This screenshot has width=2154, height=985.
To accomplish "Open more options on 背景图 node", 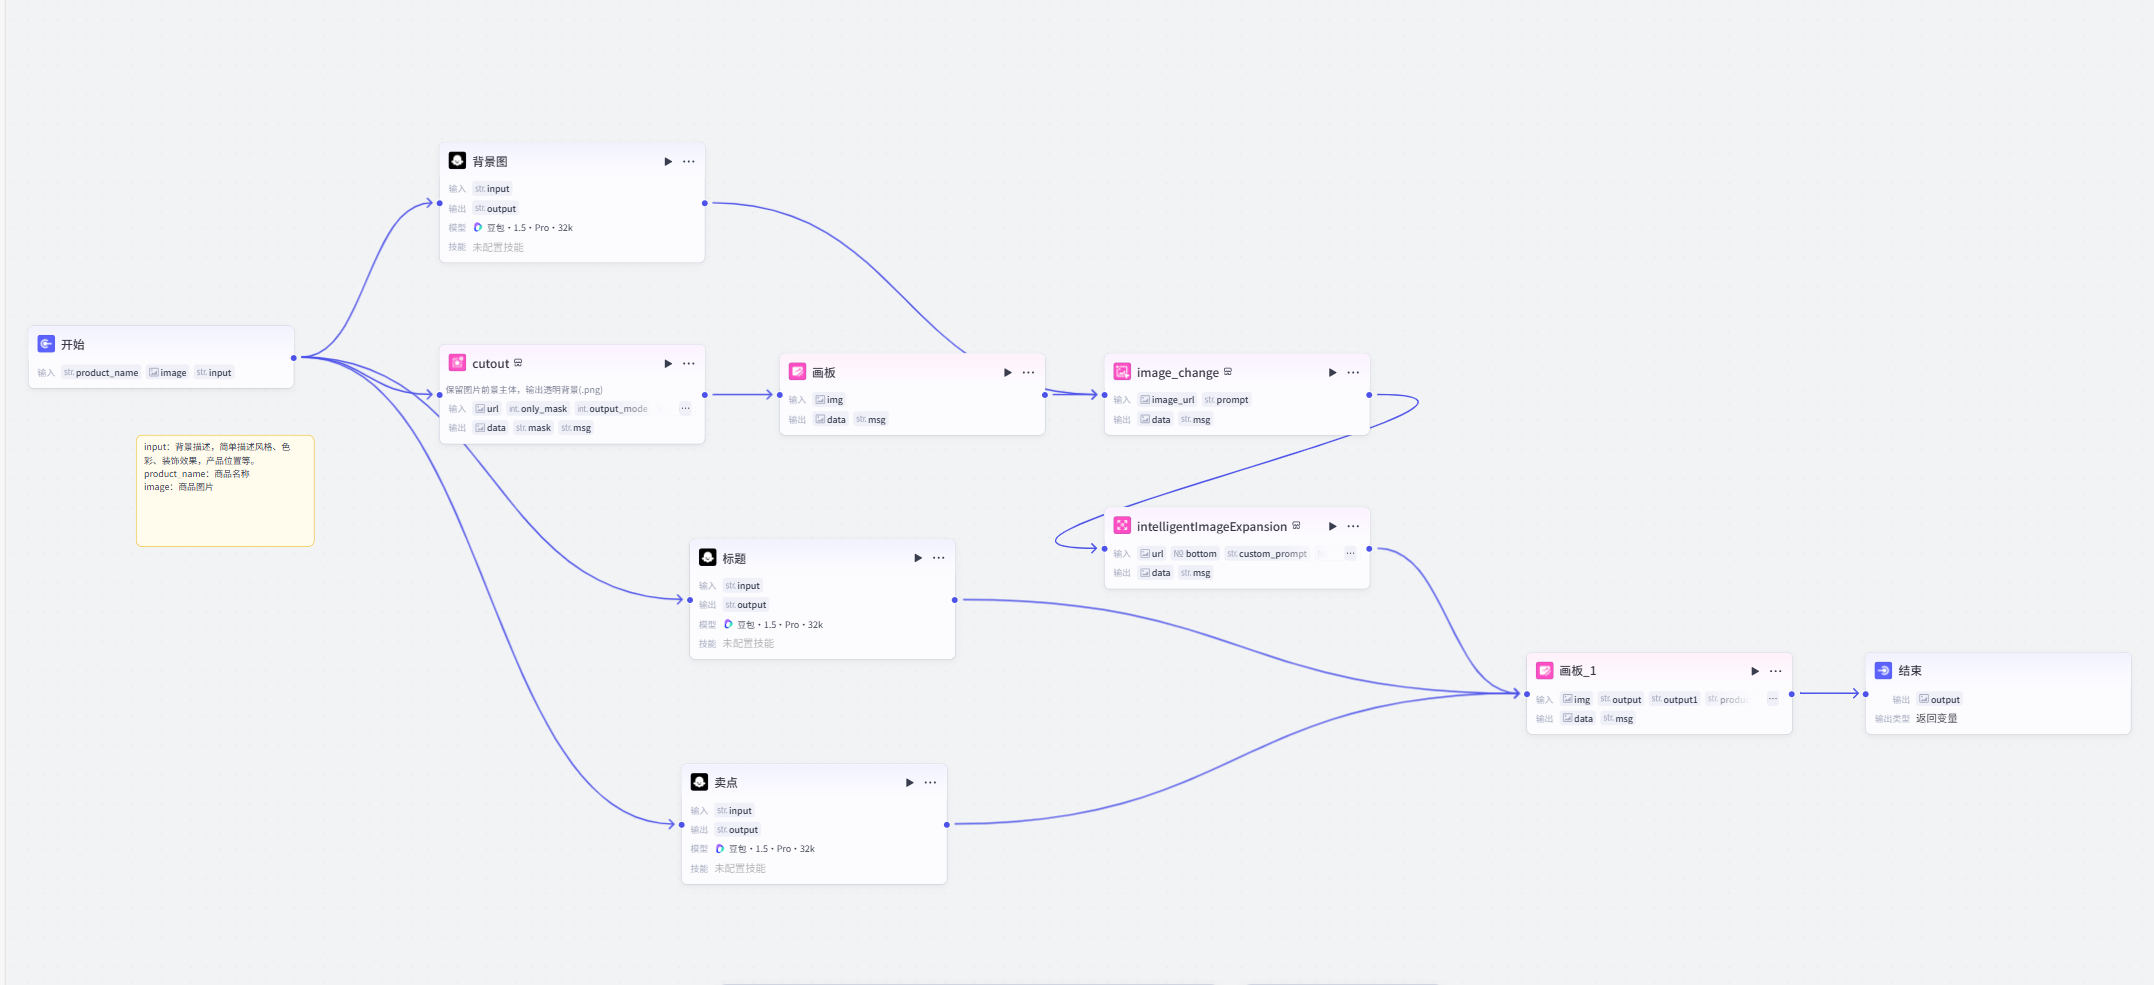I will click(x=689, y=162).
